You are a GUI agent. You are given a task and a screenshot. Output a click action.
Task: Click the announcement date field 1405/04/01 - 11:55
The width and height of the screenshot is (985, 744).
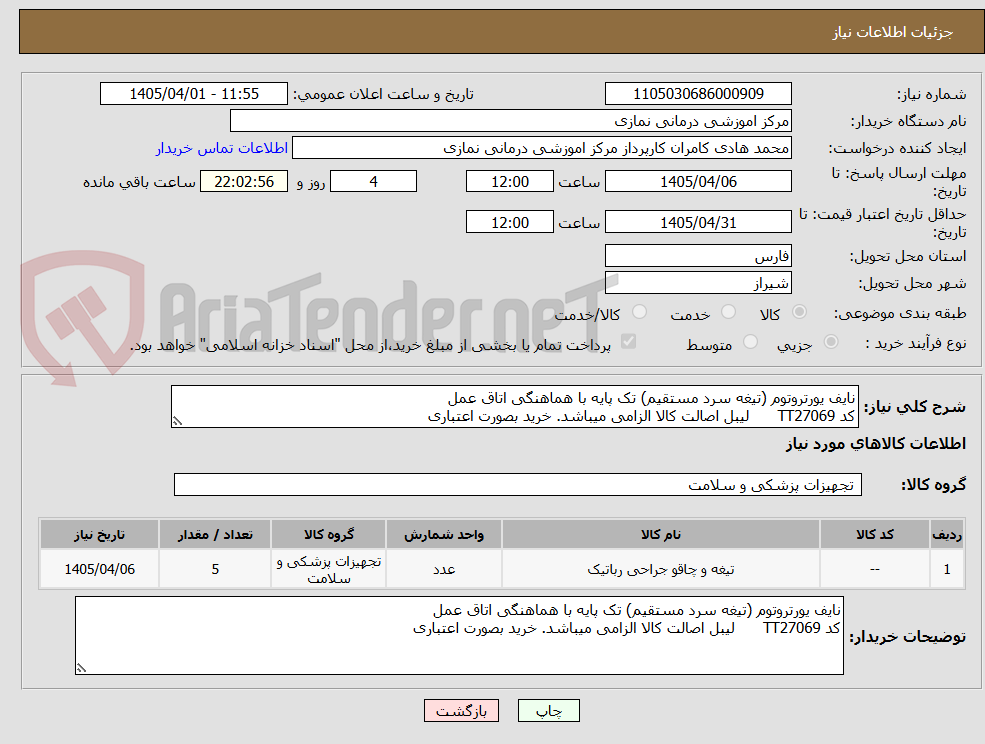pyautogui.click(x=193, y=94)
